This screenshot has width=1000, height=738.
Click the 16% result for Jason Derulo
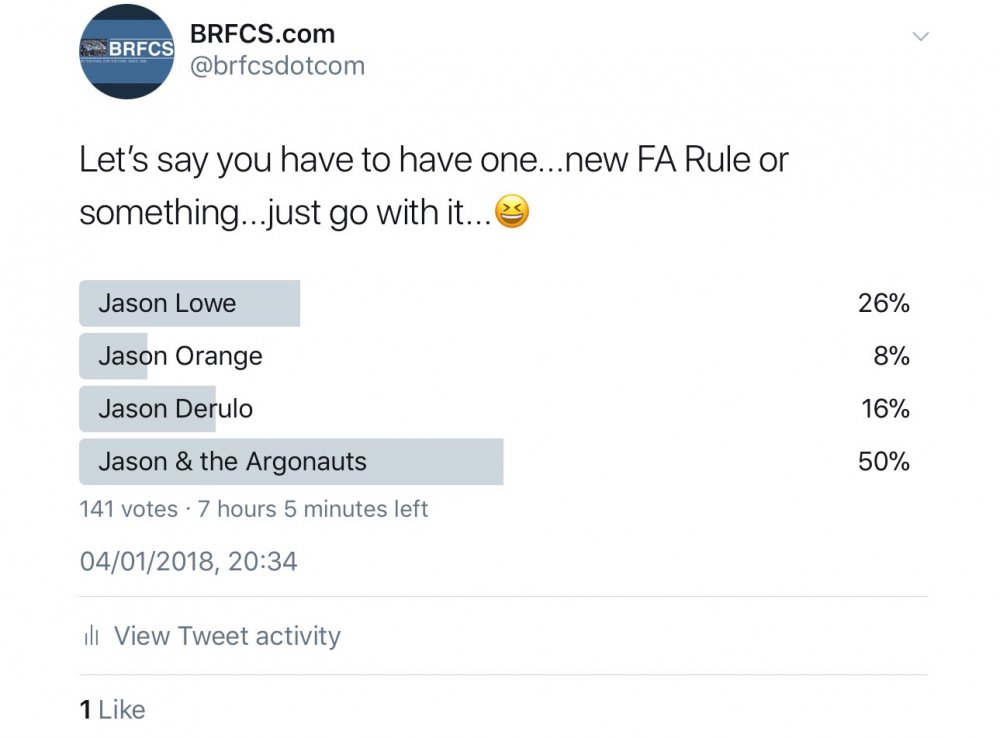[x=885, y=409]
